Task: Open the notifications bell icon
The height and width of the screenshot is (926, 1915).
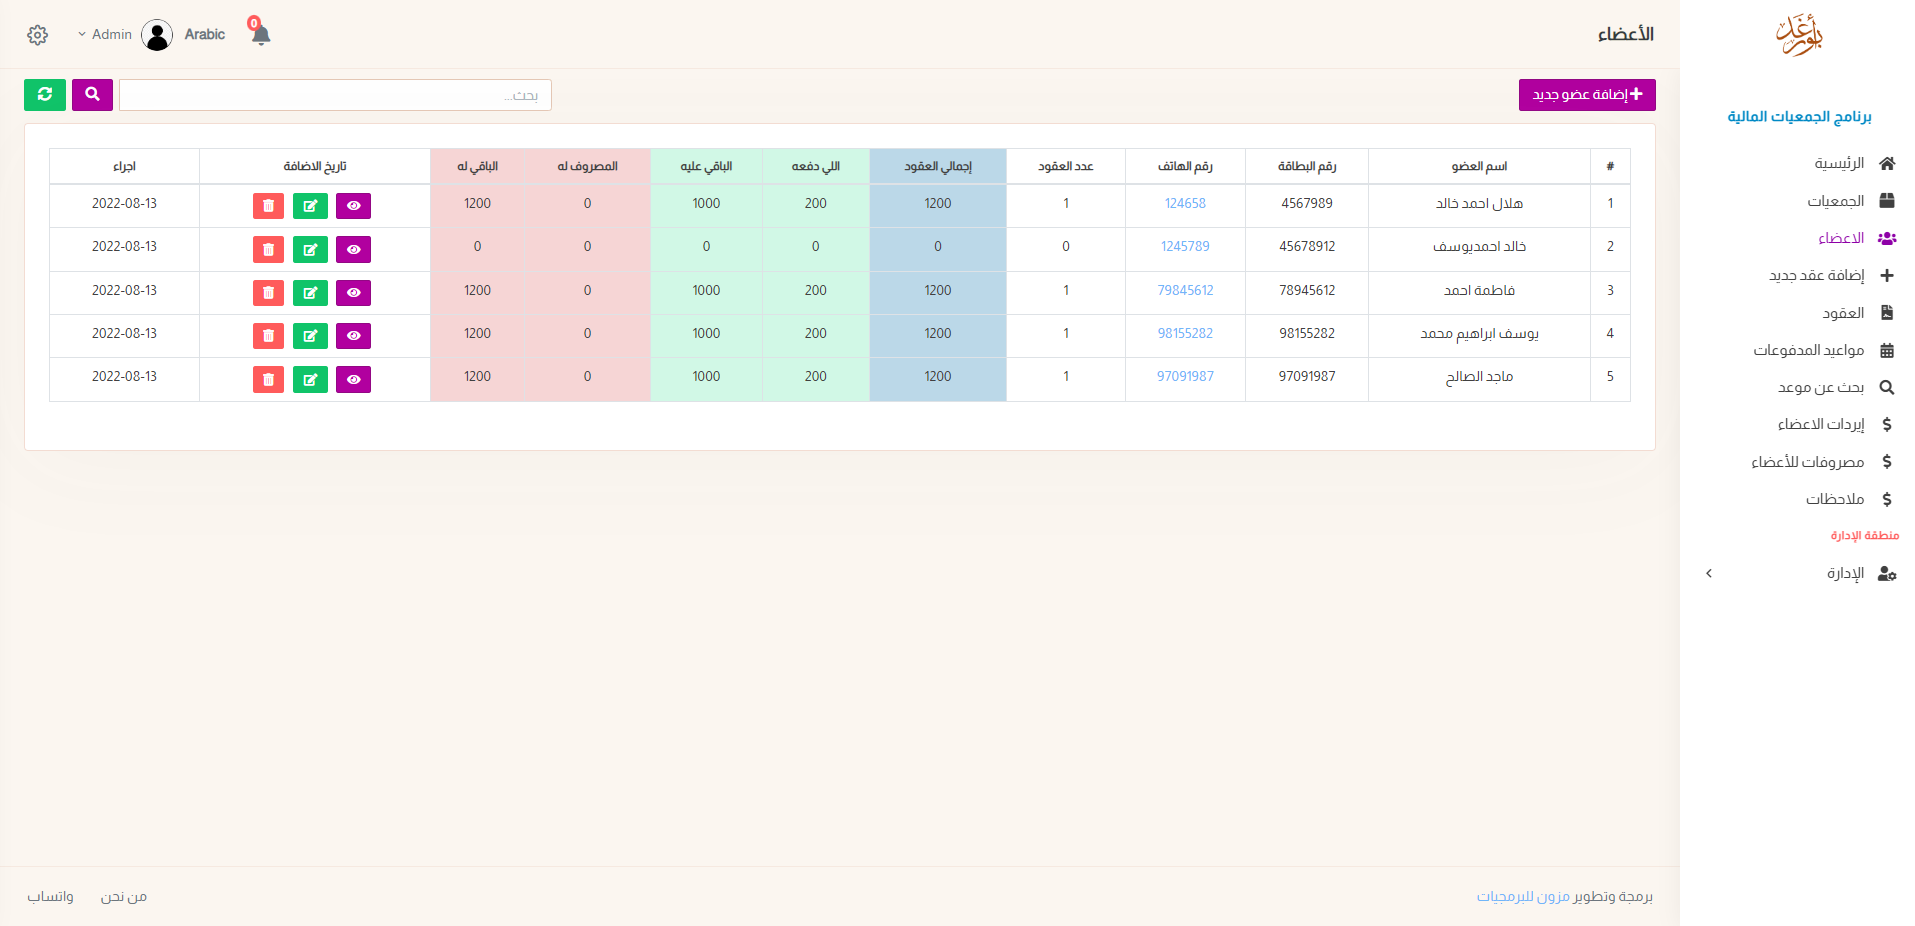Action: [x=261, y=34]
